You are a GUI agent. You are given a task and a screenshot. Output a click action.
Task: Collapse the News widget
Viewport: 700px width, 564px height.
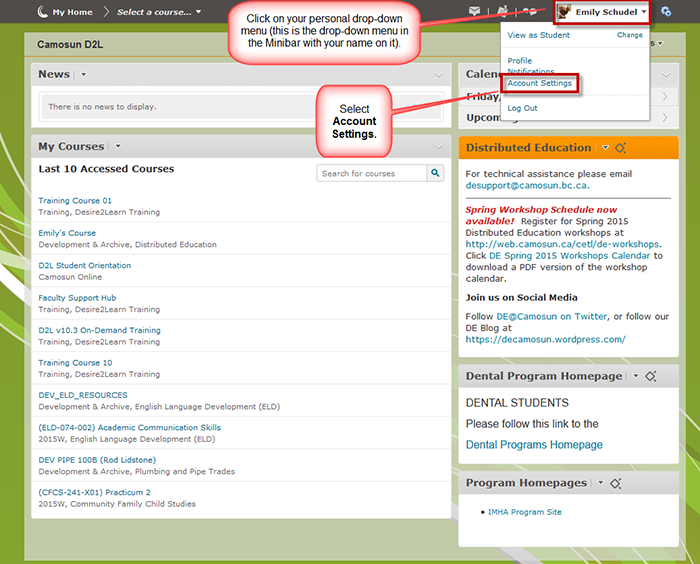[x=439, y=75]
